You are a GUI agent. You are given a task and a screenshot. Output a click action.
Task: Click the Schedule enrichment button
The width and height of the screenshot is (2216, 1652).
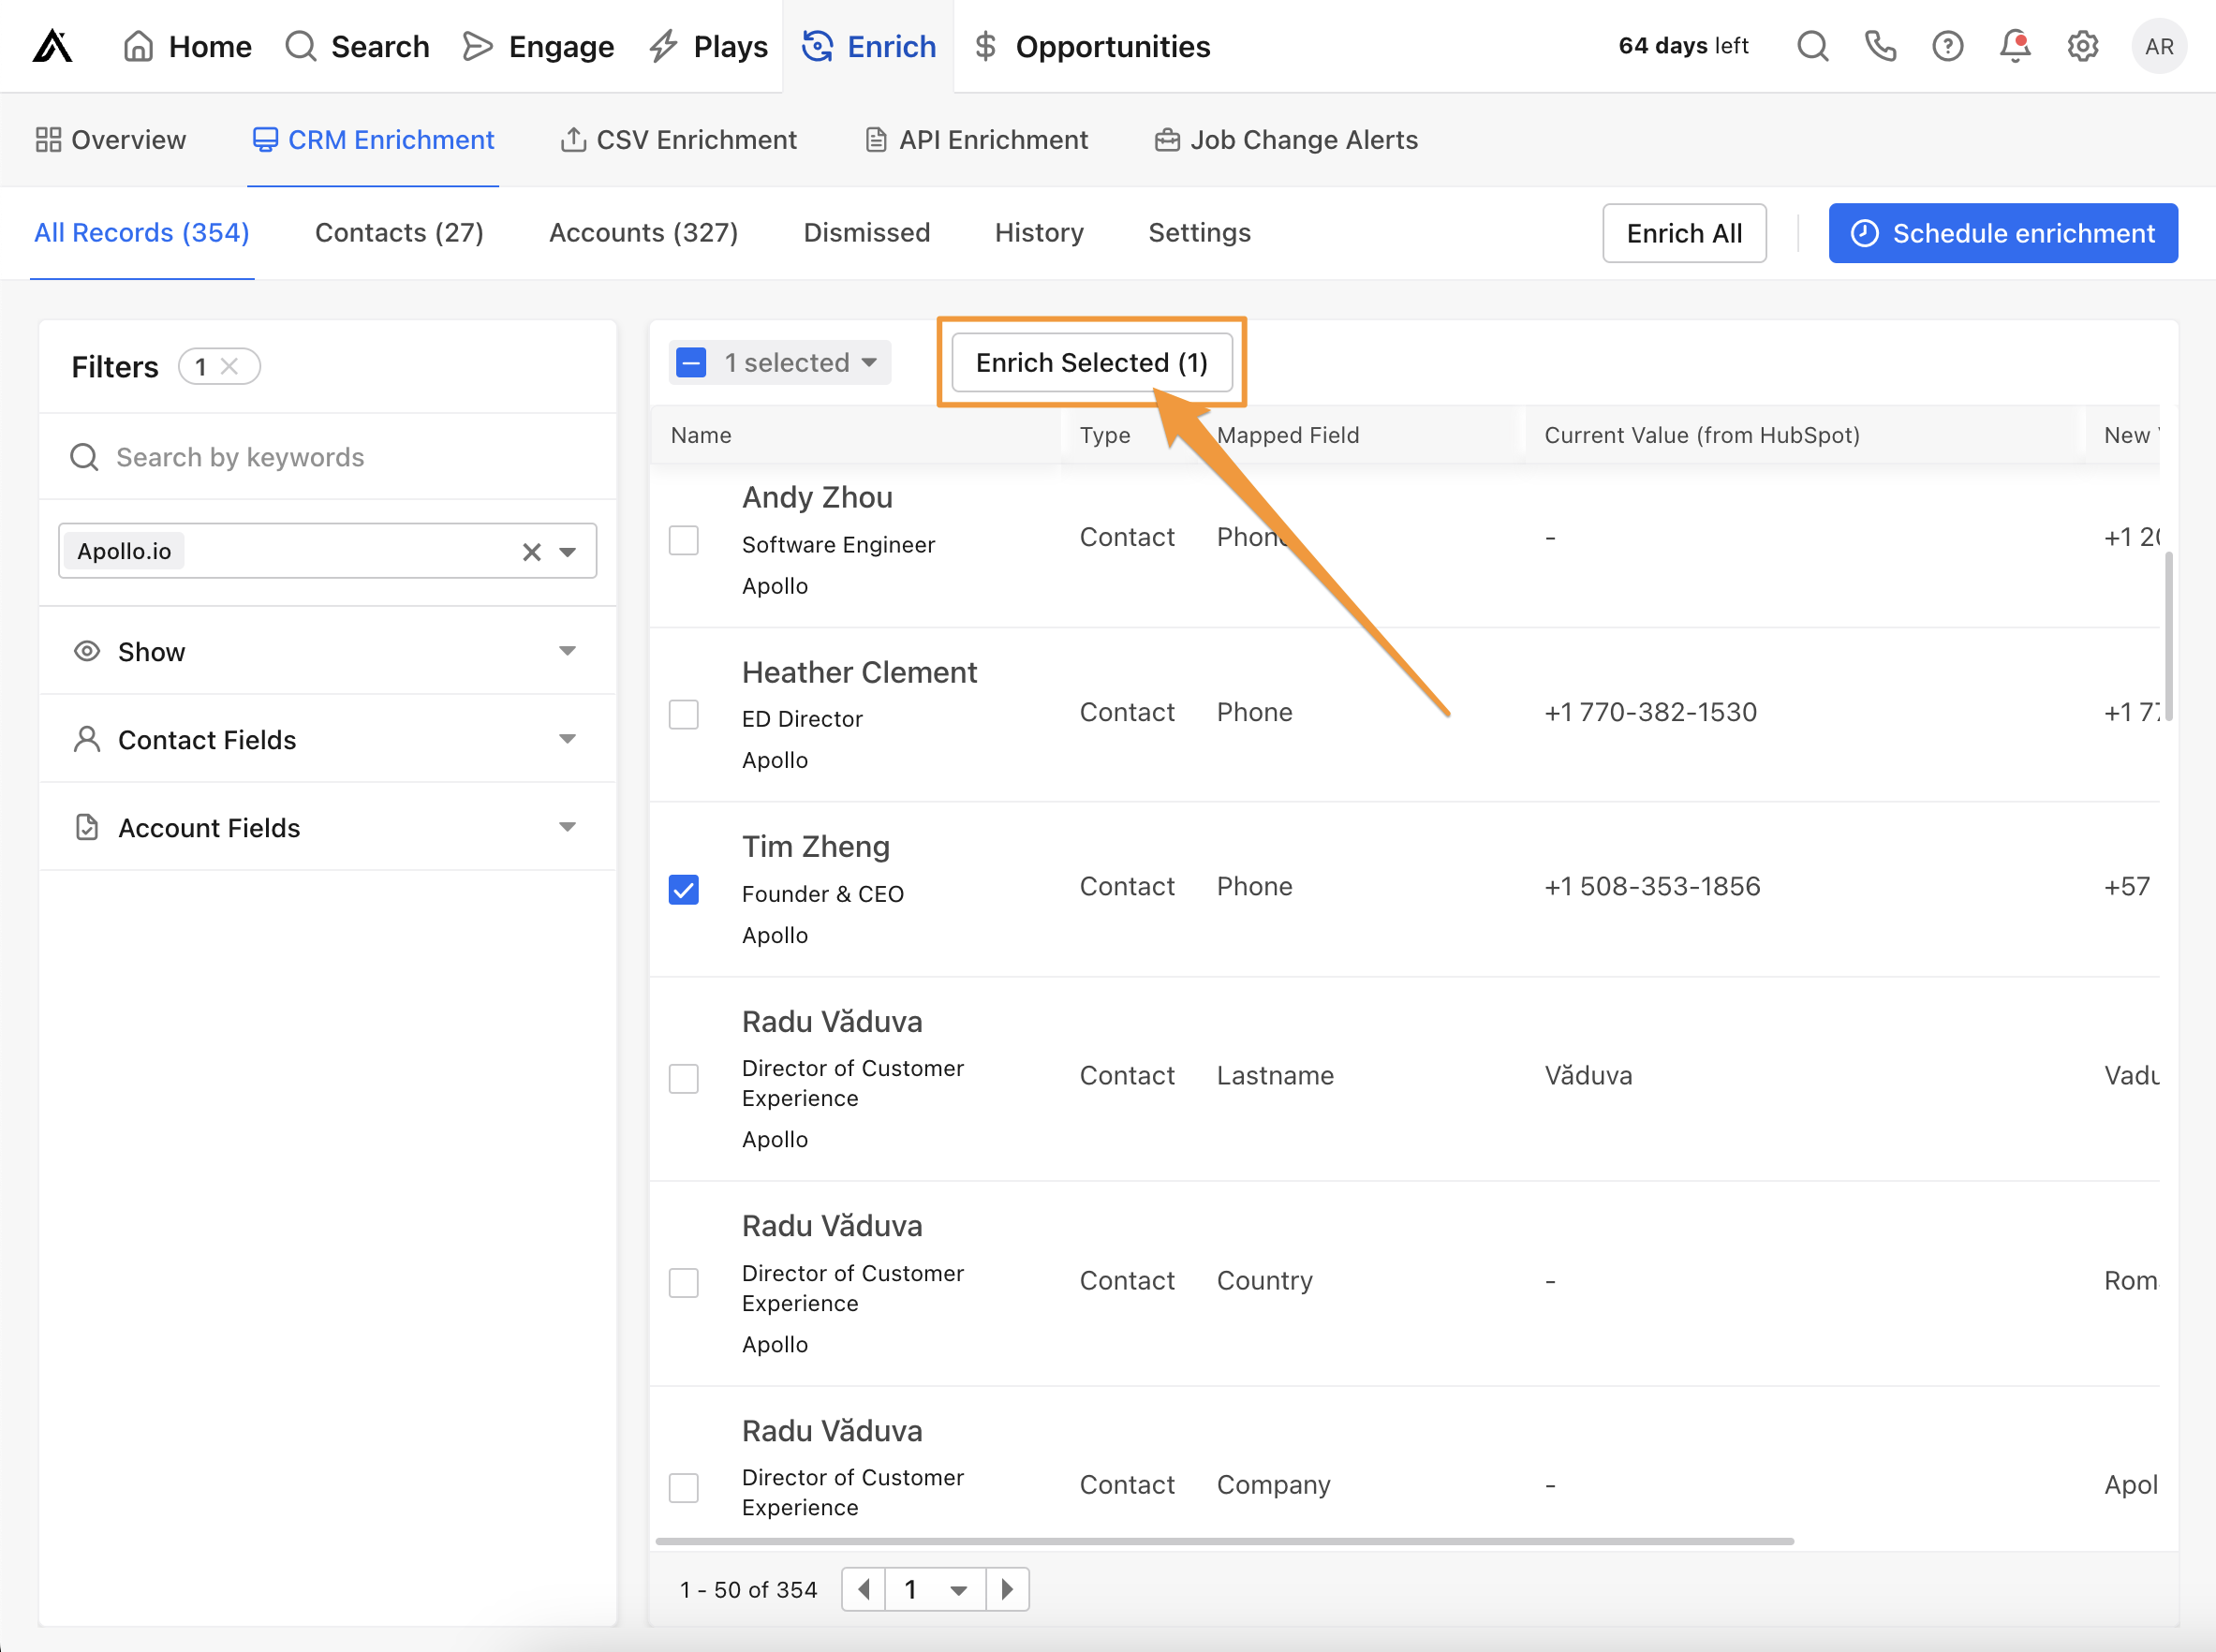click(x=2002, y=233)
